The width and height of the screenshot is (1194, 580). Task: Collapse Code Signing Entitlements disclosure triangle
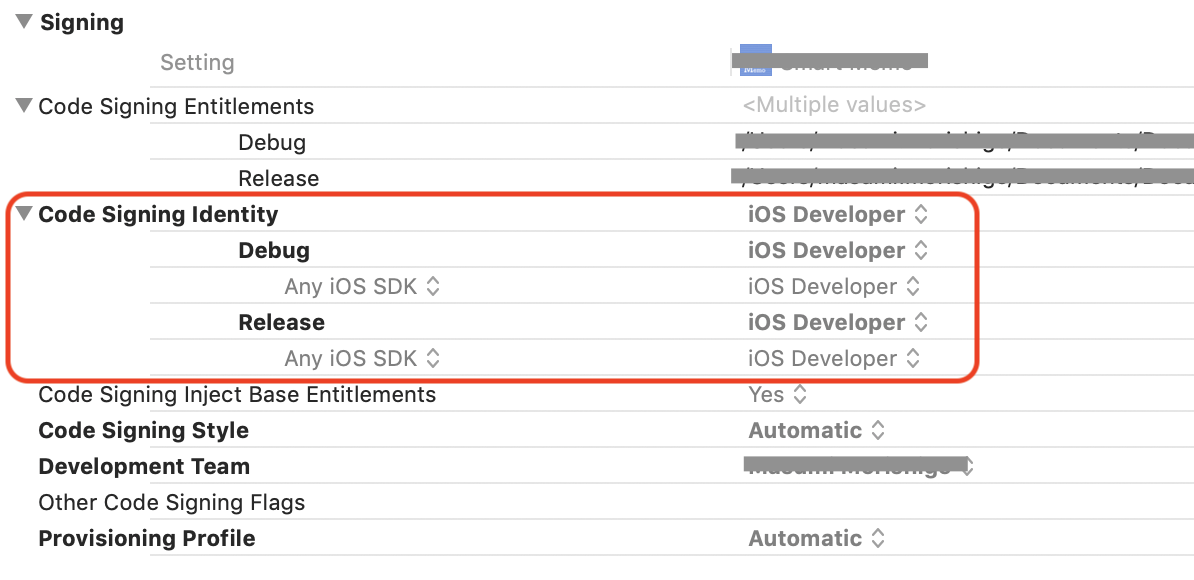[x=24, y=105]
